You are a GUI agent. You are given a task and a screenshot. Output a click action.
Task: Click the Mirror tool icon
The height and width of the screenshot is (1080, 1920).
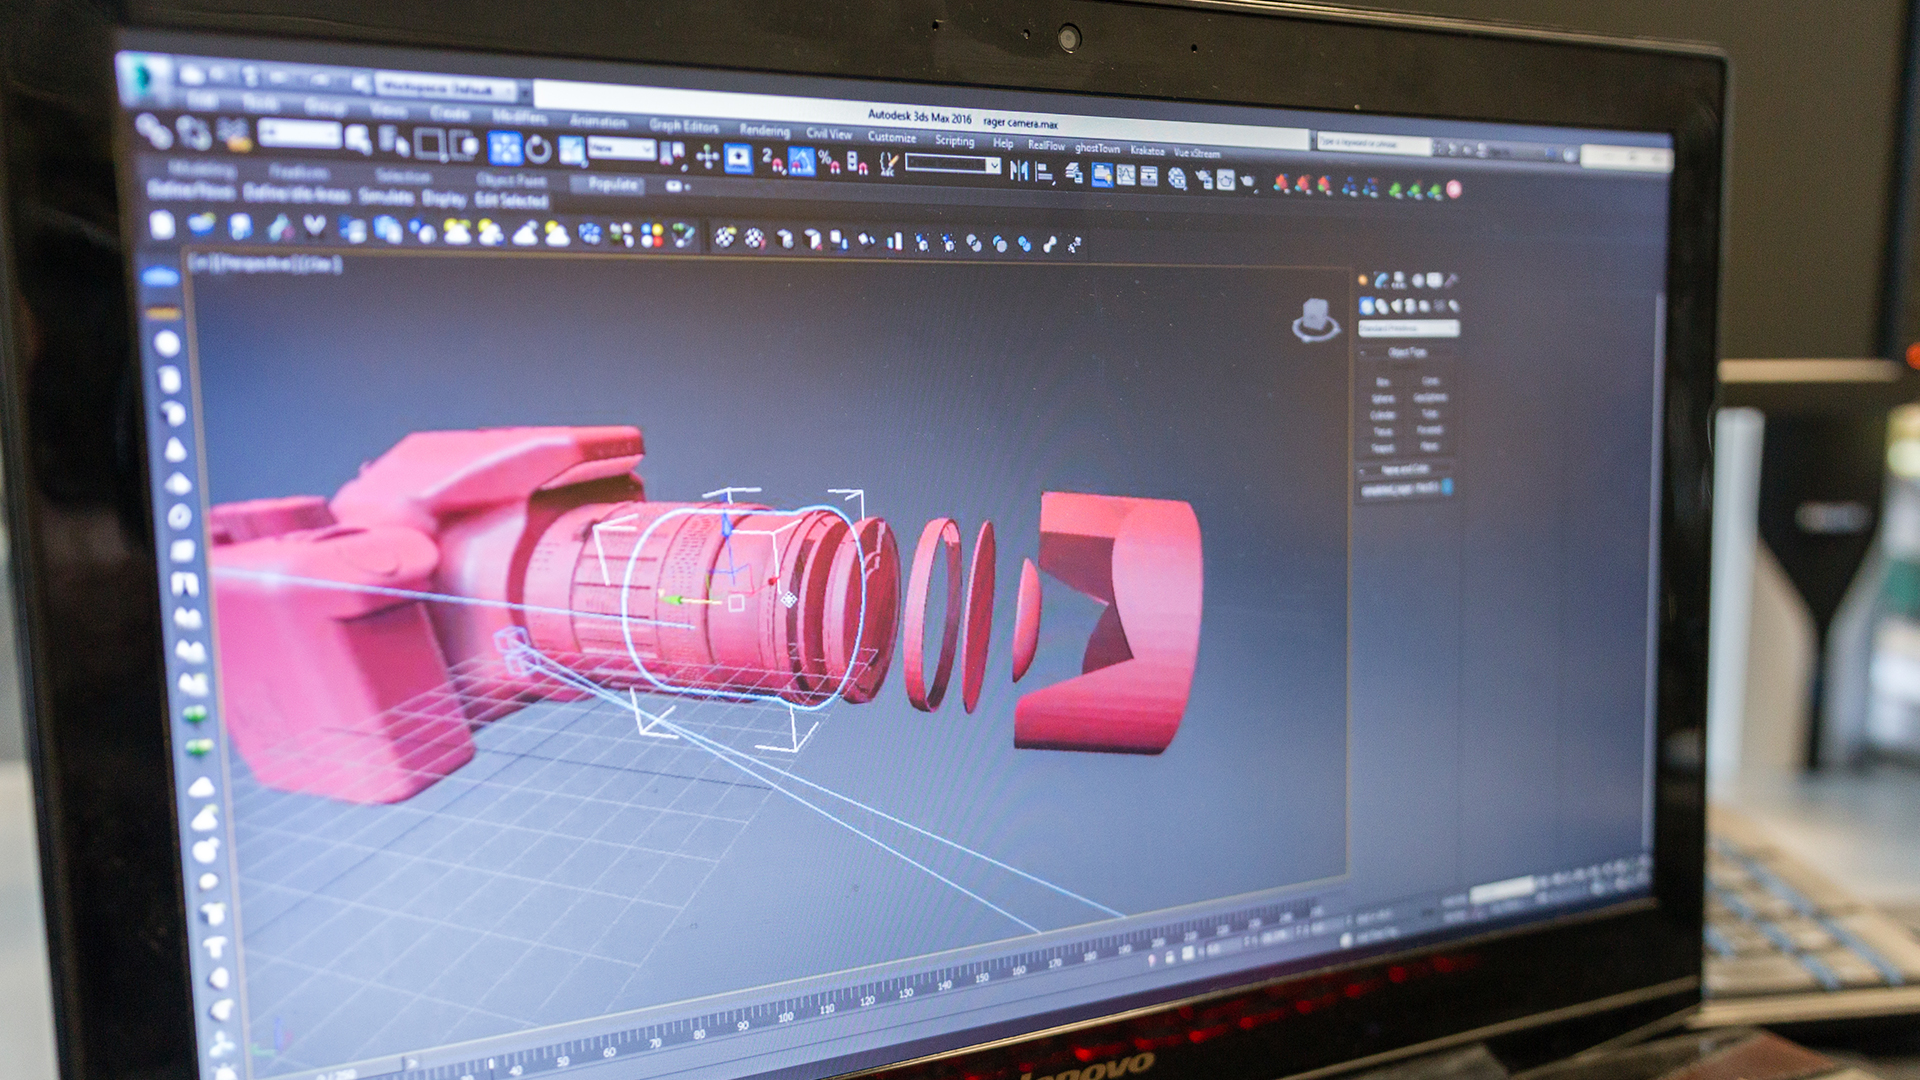1019,171
